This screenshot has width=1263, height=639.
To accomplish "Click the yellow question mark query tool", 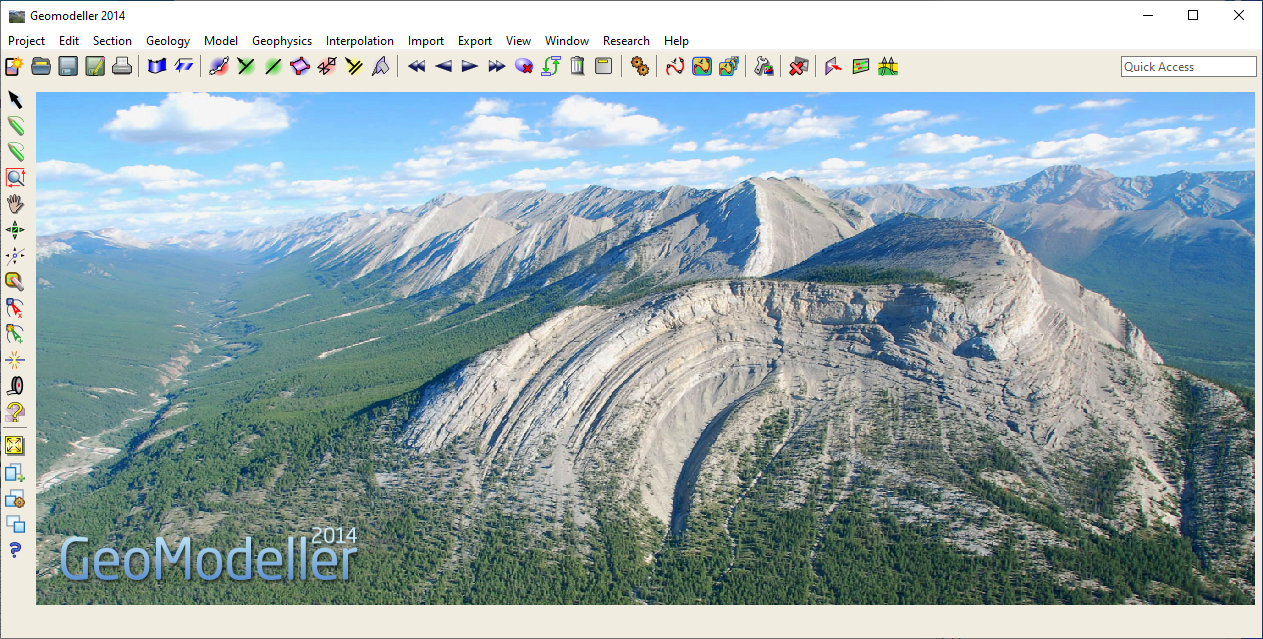I will 16,412.
